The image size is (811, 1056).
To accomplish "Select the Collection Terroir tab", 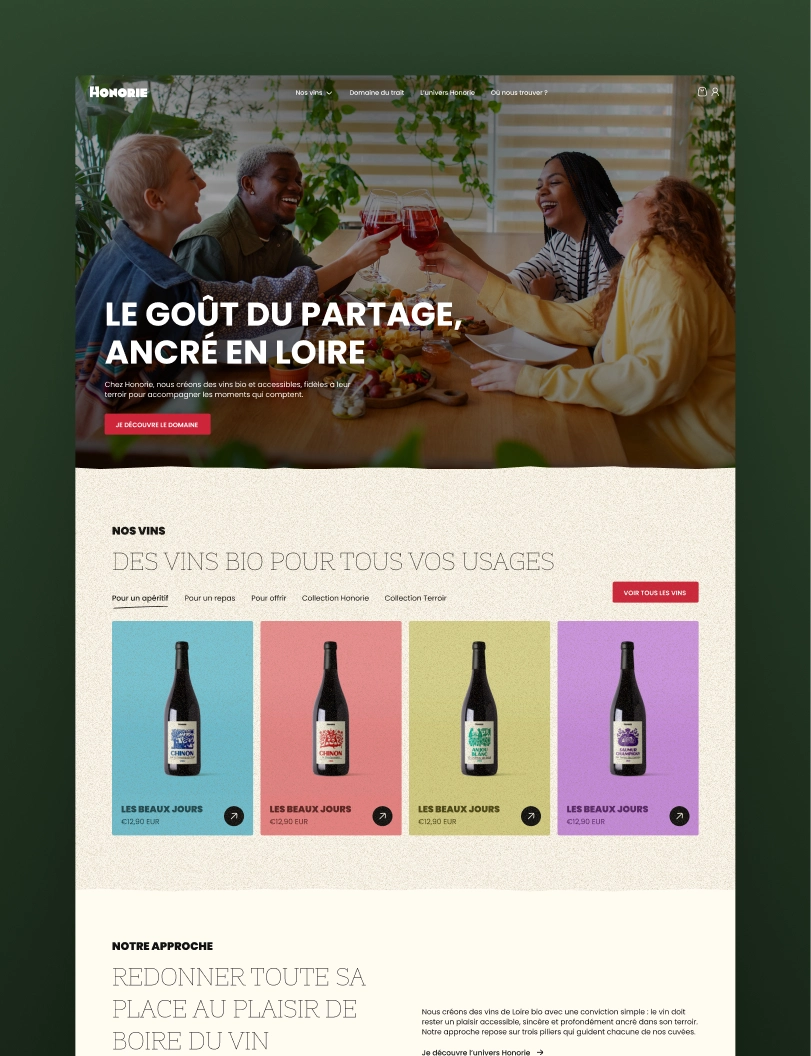I will point(416,598).
